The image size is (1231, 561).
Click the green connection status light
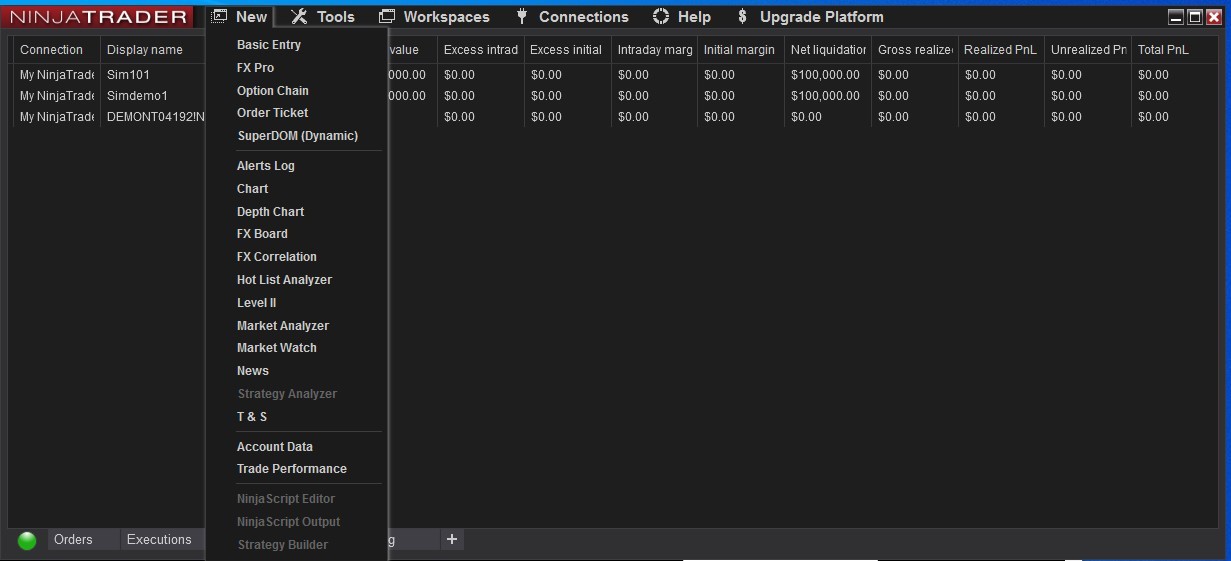point(27,540)
